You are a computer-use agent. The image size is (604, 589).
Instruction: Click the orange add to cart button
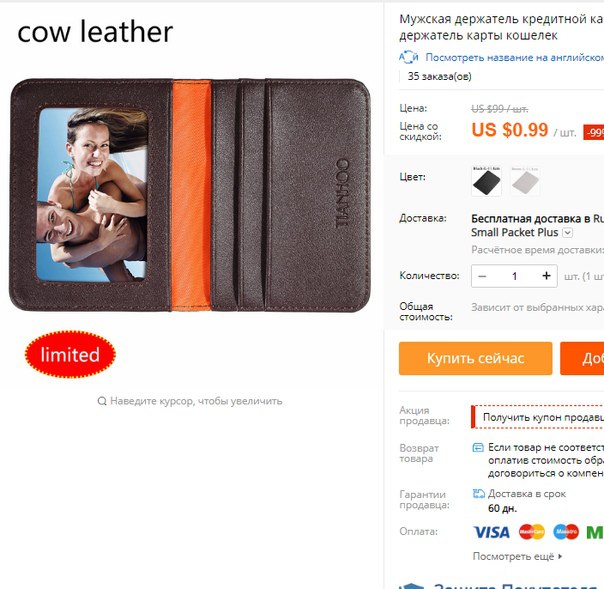click(582, 358)
